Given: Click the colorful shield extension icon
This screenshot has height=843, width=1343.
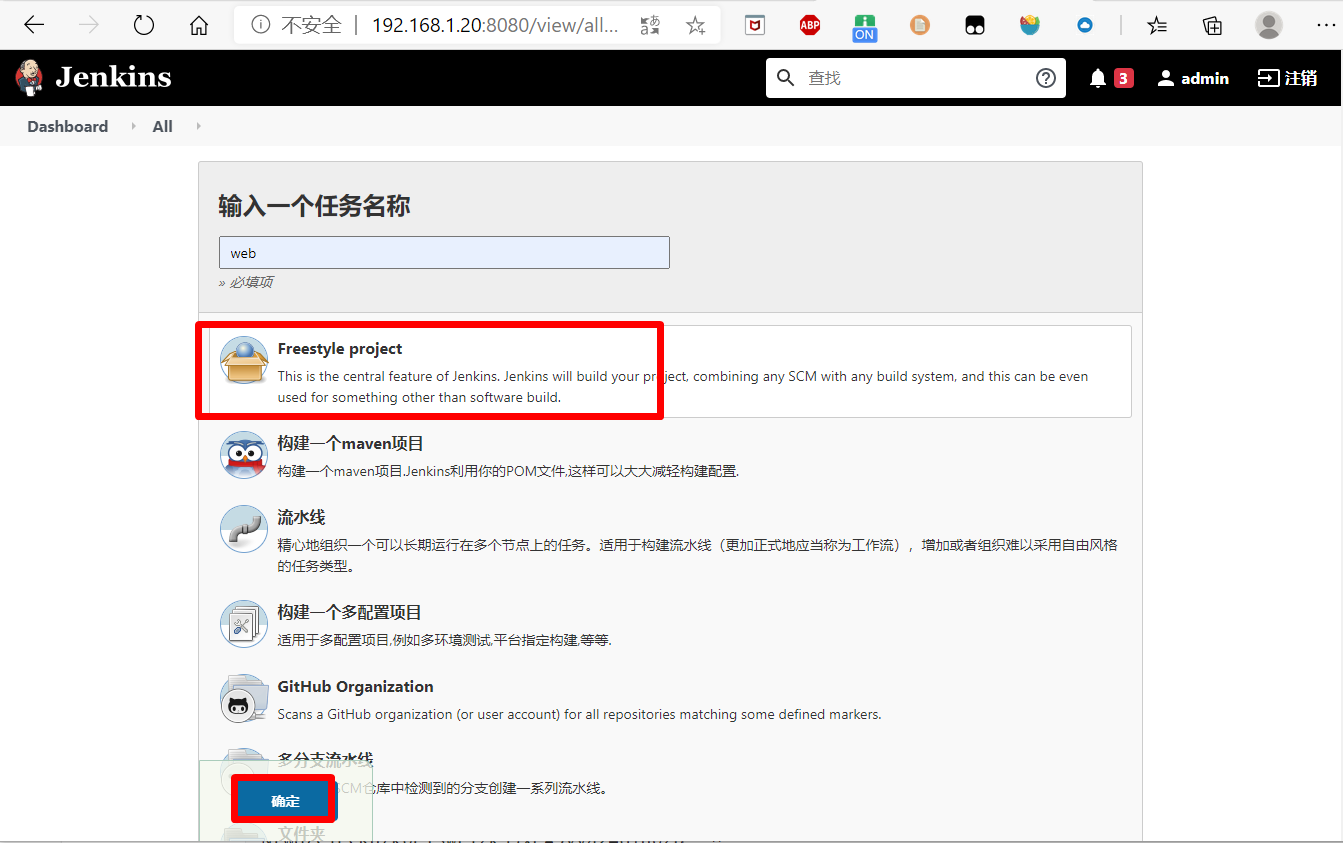Looking at the screenshot, I should pyautogui.click(x=1029, y=25).
